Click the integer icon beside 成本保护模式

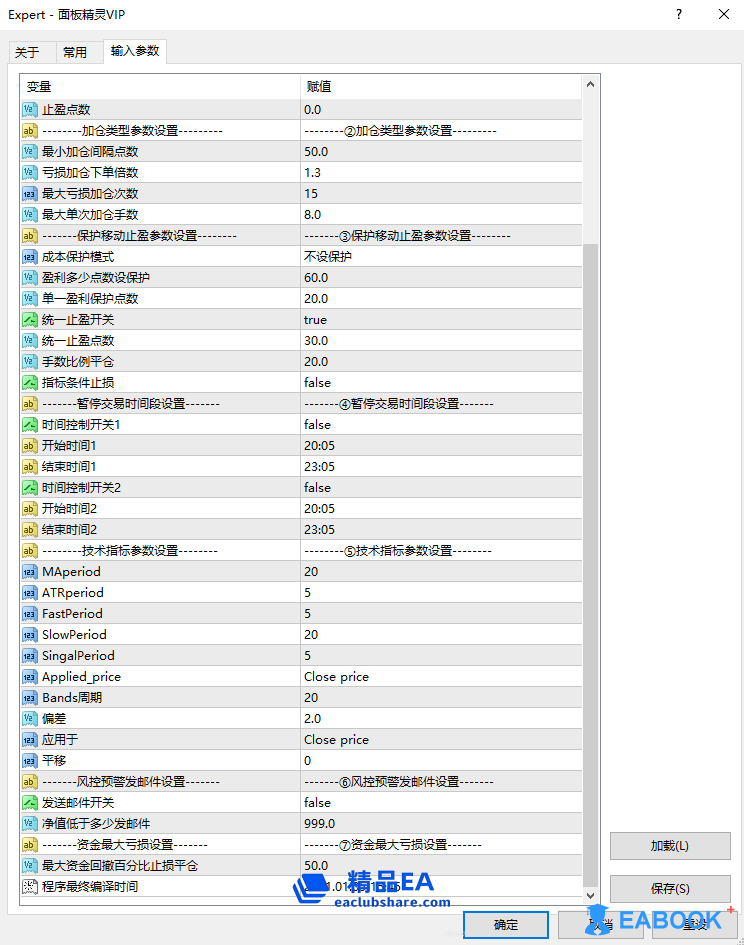coord(30,257)
